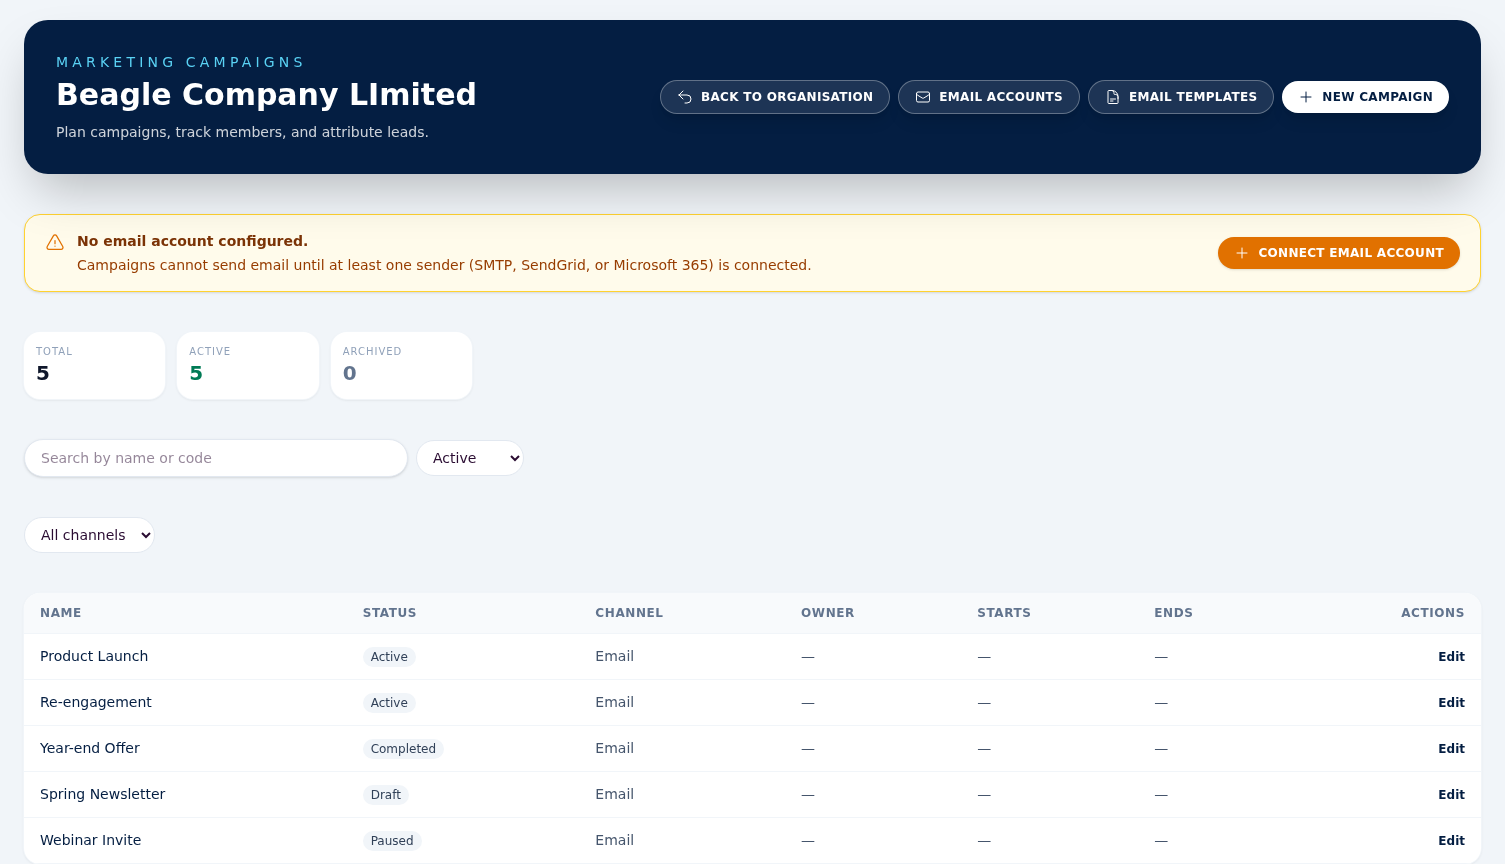This screenshot has width=1505, height=864.
Task: Click the "Plan campaigns, track members" subtitle
Action: click(242, 132)
